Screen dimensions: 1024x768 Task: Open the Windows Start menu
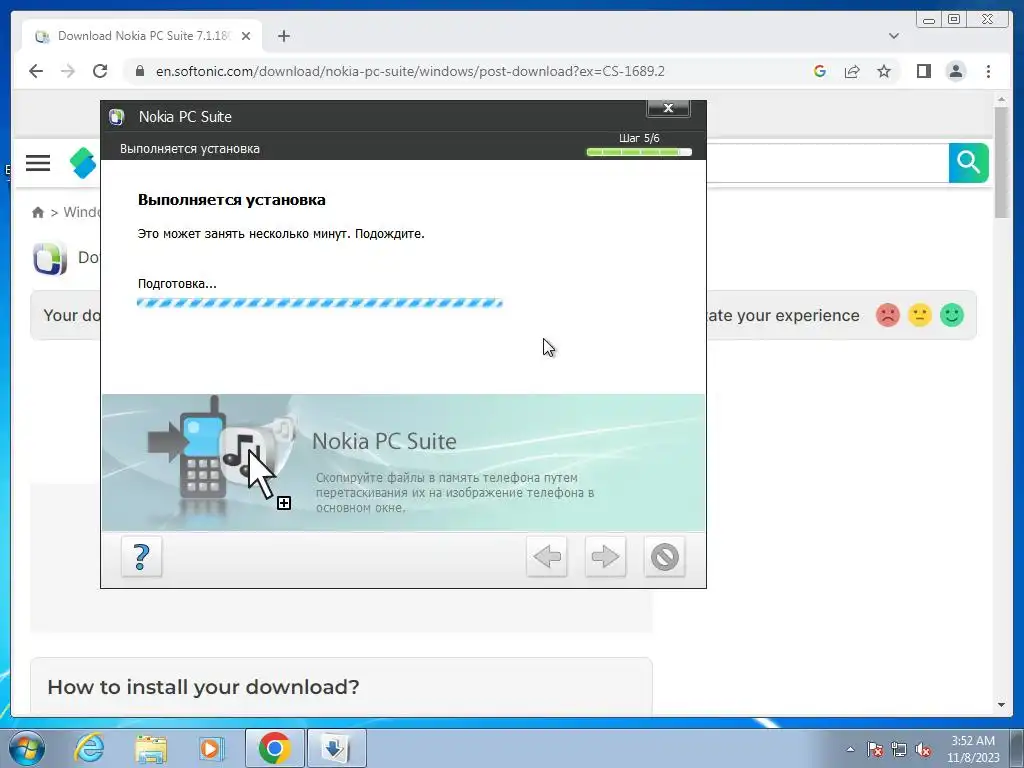27,748
